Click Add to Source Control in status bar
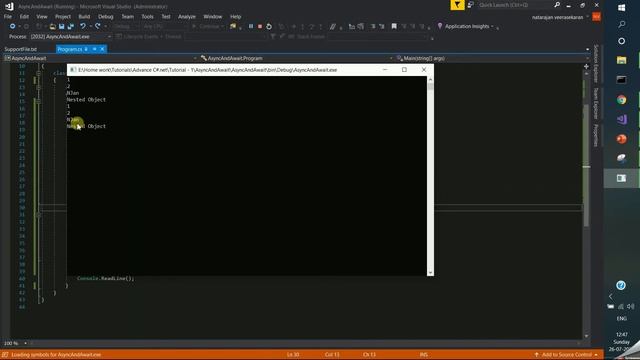The image size is (640, 360). click(x=566, y=355)
